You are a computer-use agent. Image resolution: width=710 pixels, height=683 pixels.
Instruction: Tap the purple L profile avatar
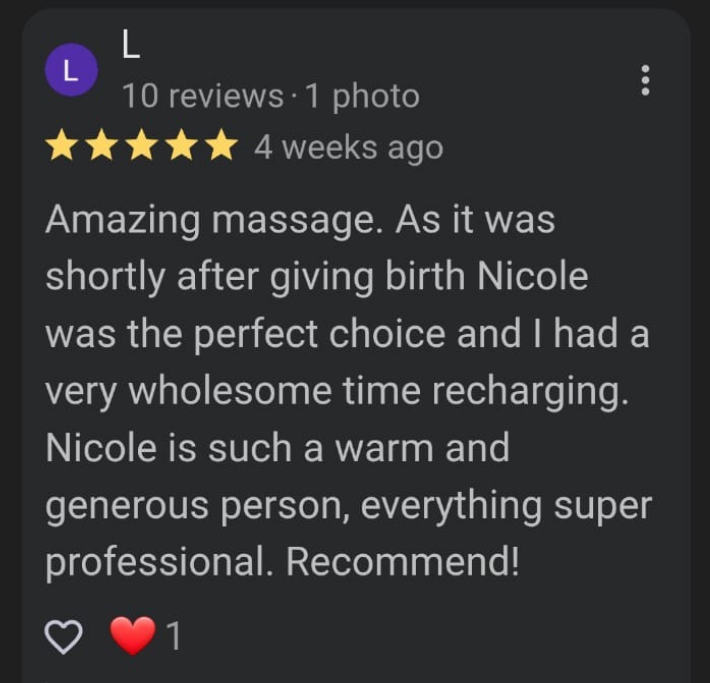[71, 70]
